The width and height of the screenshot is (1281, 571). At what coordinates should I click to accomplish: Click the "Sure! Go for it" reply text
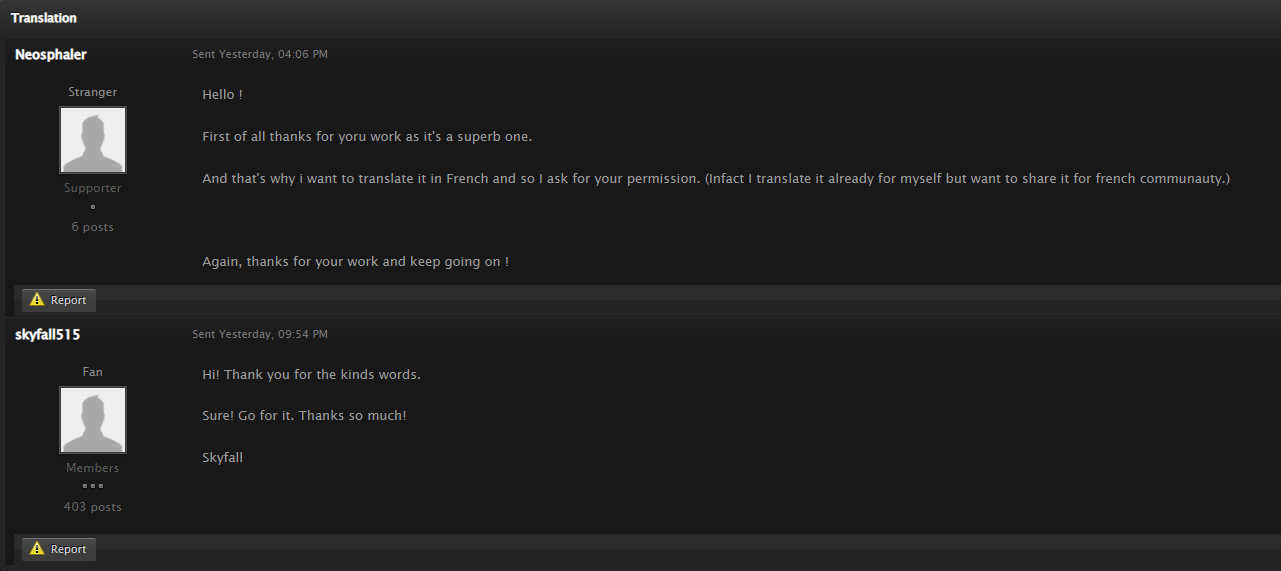pyautogui.click(x=304, y=415)
